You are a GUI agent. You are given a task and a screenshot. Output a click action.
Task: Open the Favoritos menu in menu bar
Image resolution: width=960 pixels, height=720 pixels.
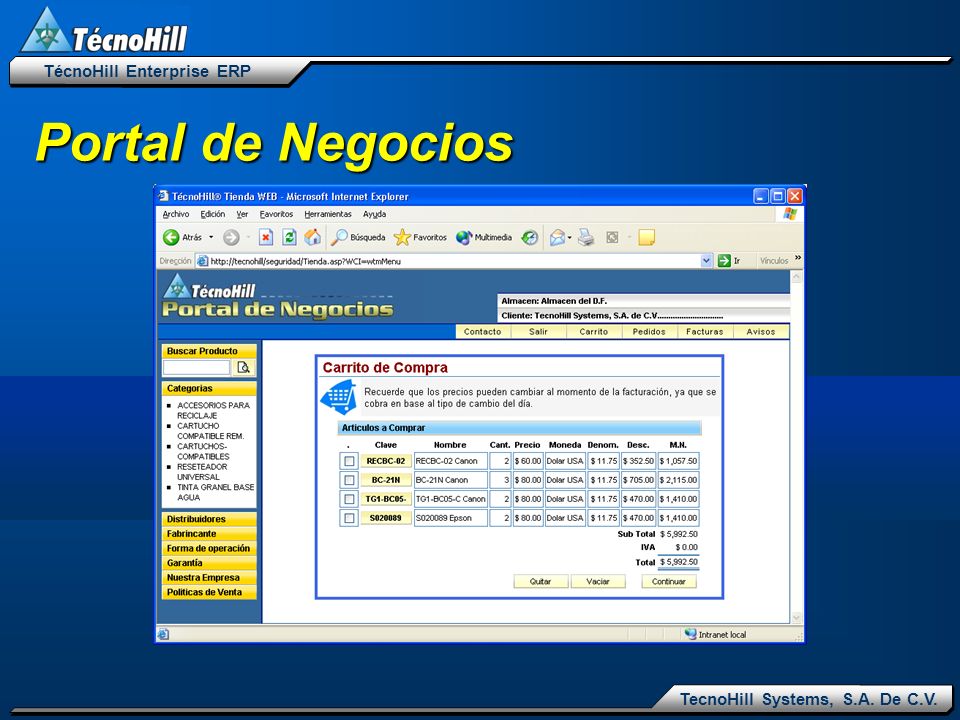(x=276, y=214)
